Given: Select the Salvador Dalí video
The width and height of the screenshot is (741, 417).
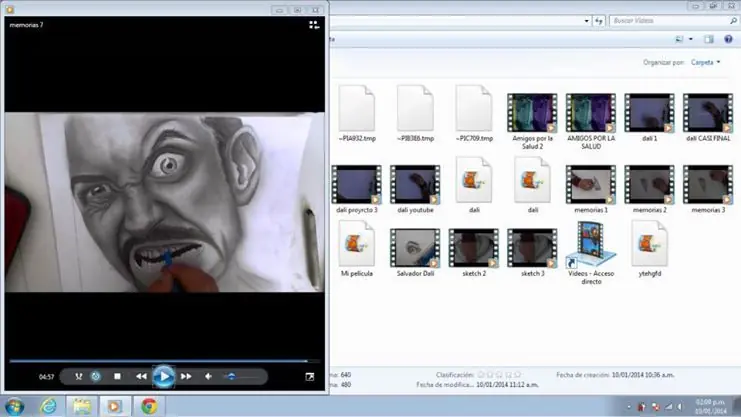Looking at the screenshot, I should tap(415, 253).
